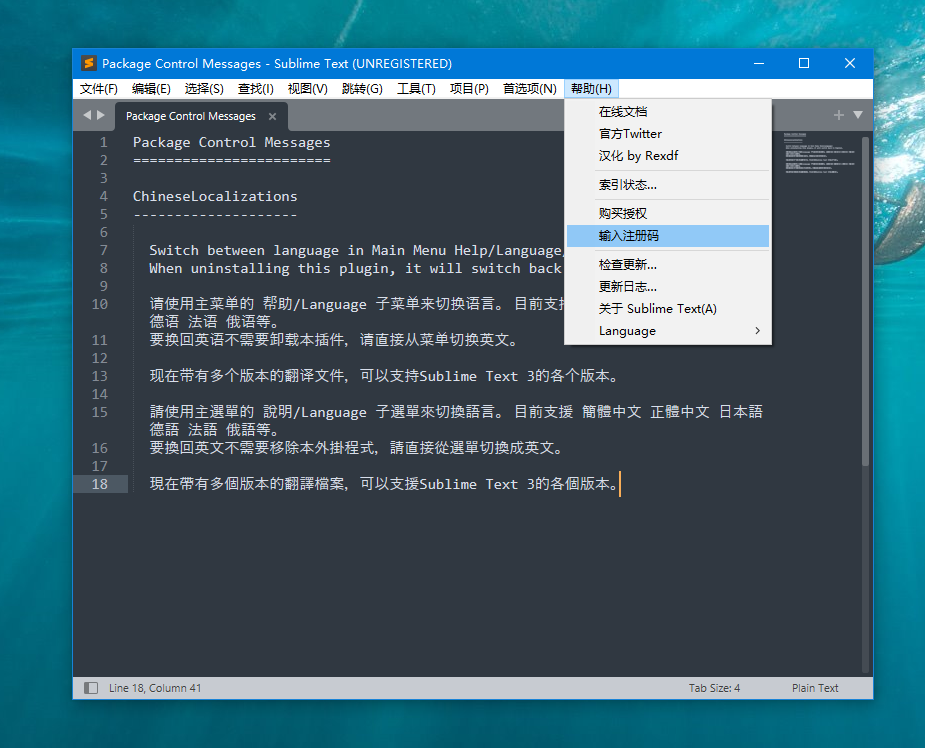Maximize the Sublime Text window
Image resolution: width=925 pixels, height=748 pixels.
803,63
